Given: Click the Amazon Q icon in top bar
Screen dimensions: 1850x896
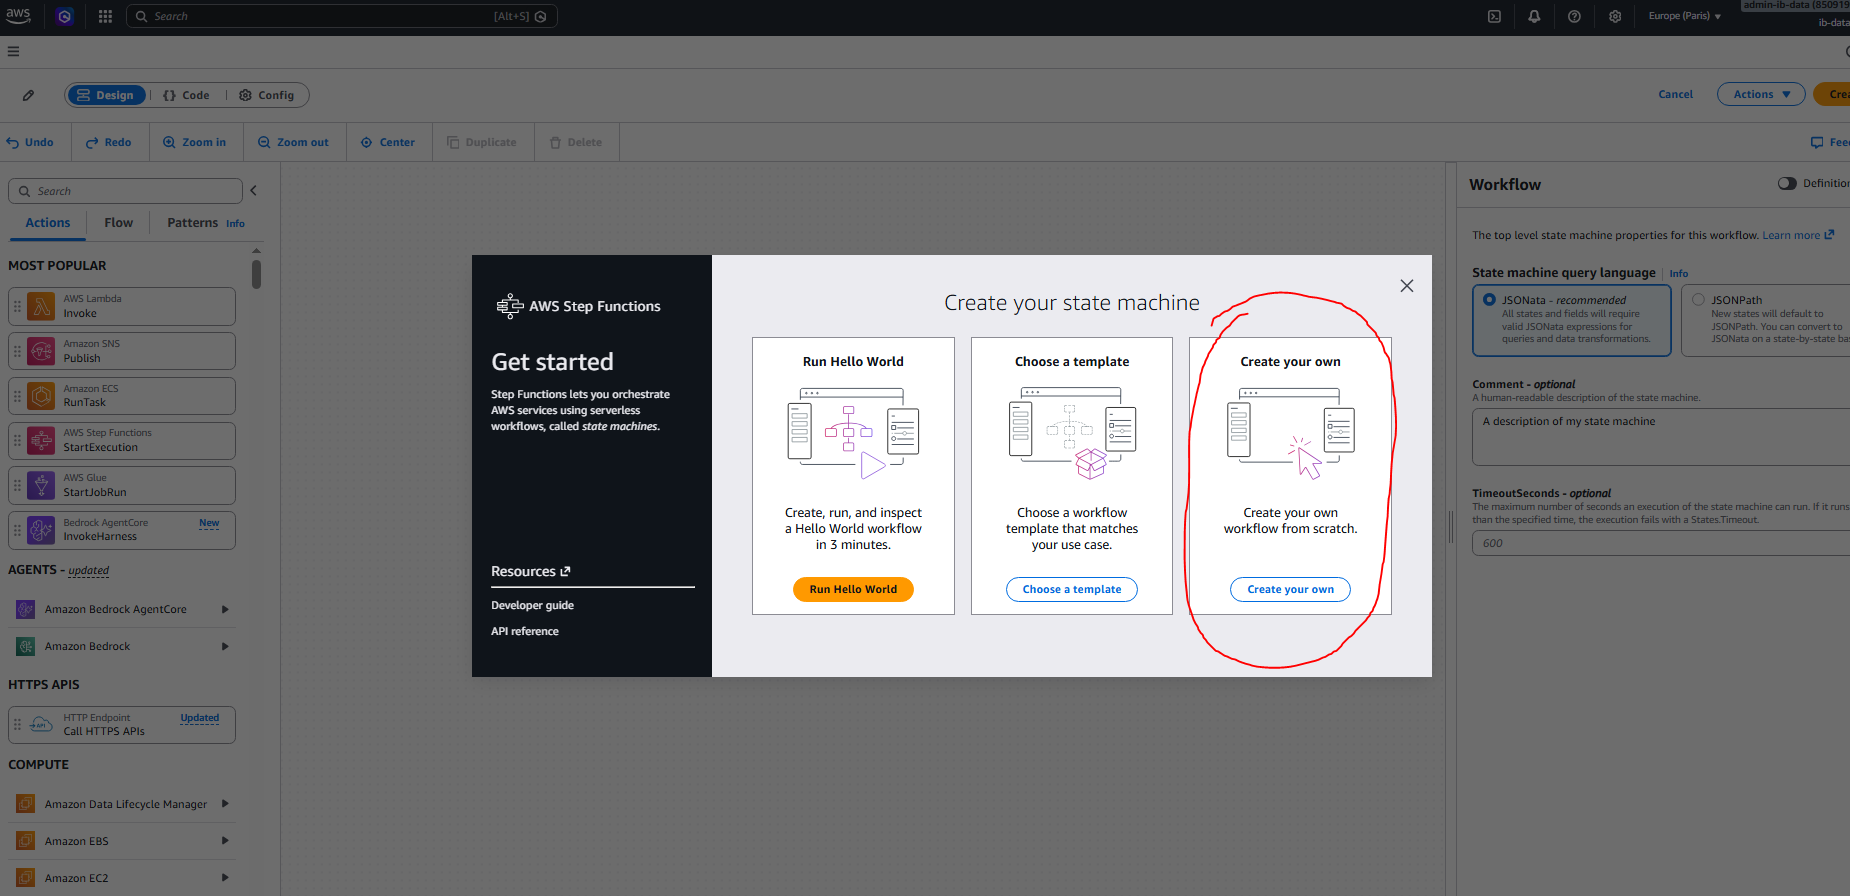Looking at the screenshot, I should (65, 16).
